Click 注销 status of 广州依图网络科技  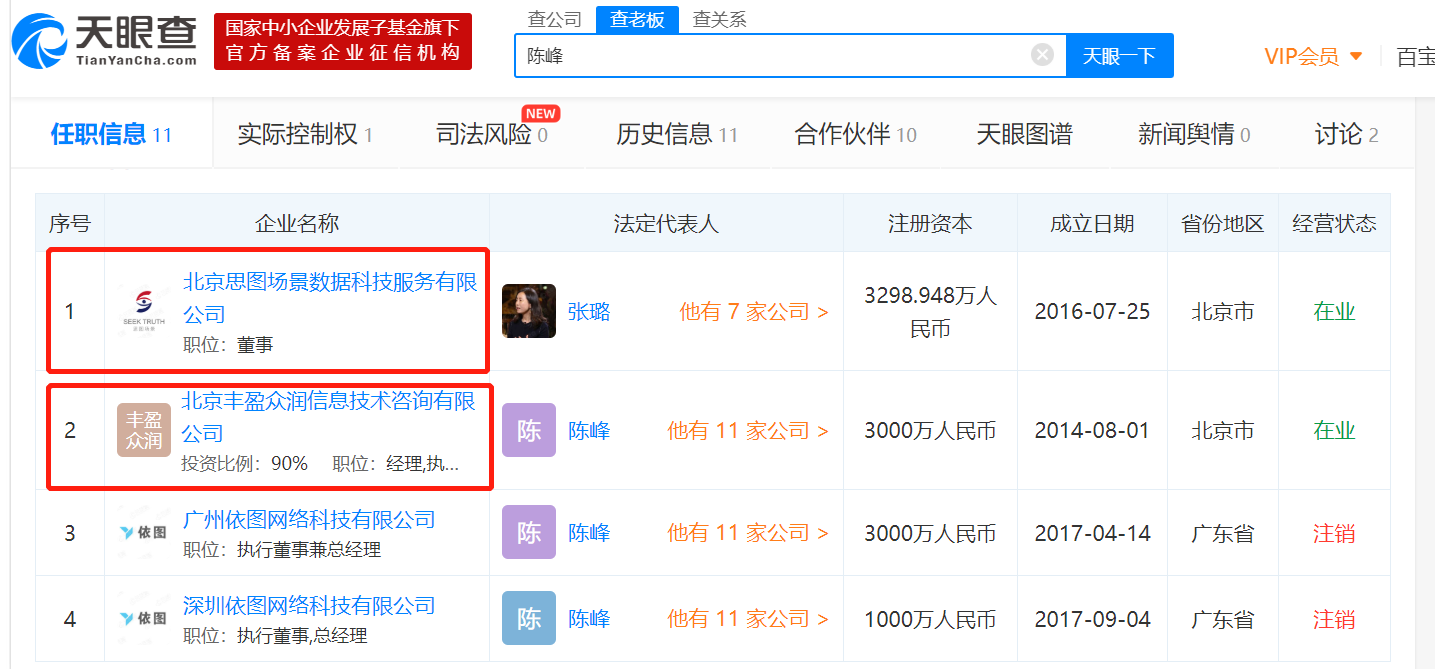(x=1334, y=533)
